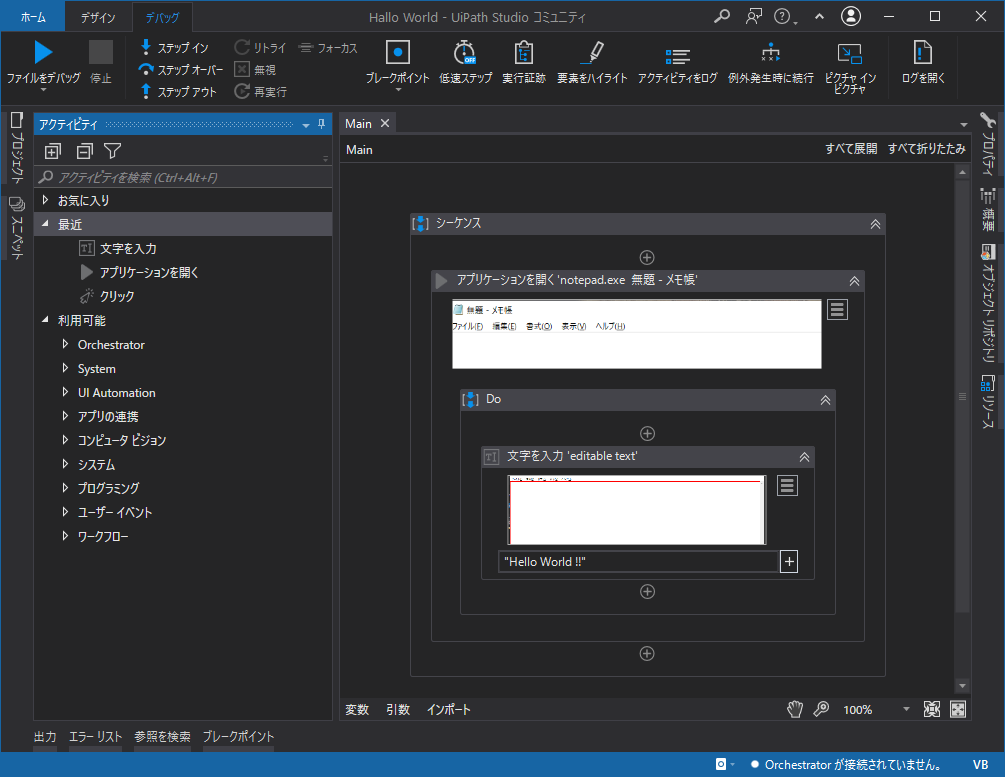Toggle Highlight Elements (要素をハイライト)
The width and height of the screenshot is (1005, 777).
point(592,62)
